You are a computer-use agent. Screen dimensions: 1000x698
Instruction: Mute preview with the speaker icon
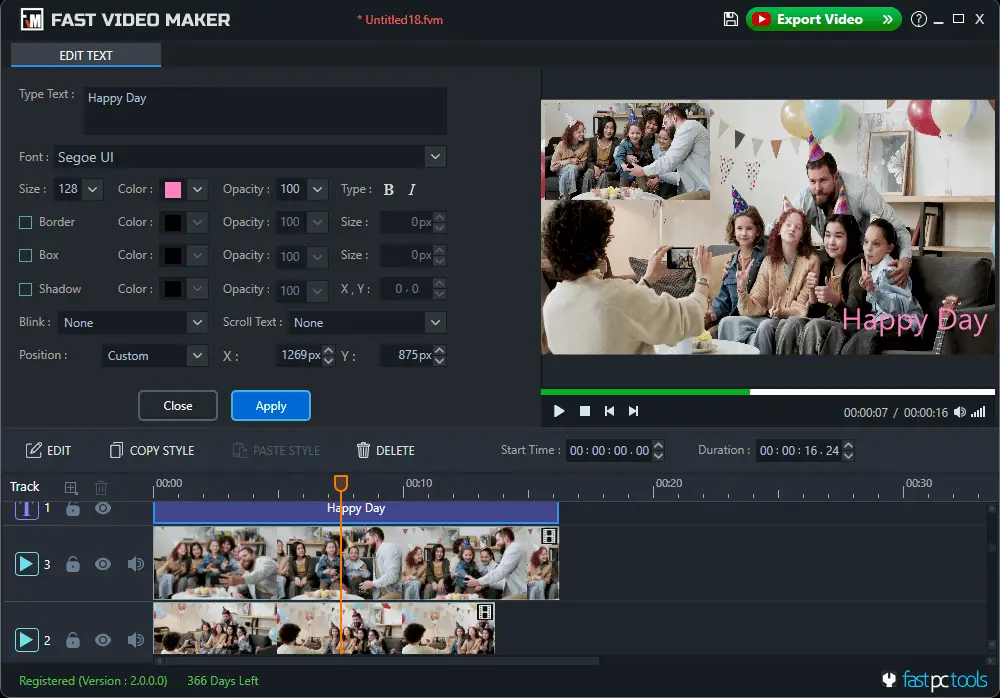click(960, 412)
